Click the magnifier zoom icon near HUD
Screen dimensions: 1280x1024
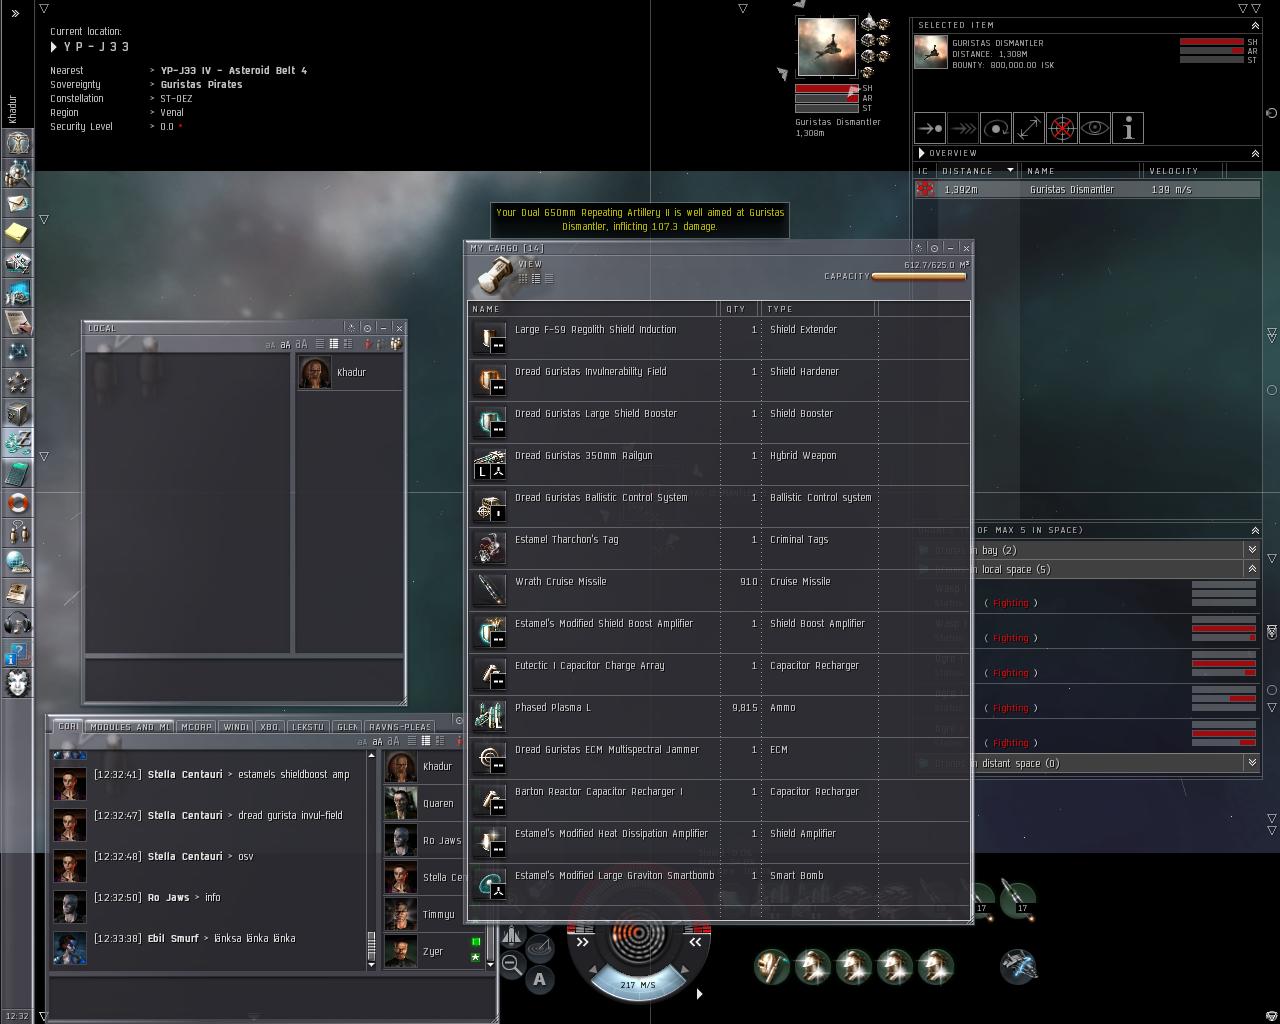[x=512, y=964]
